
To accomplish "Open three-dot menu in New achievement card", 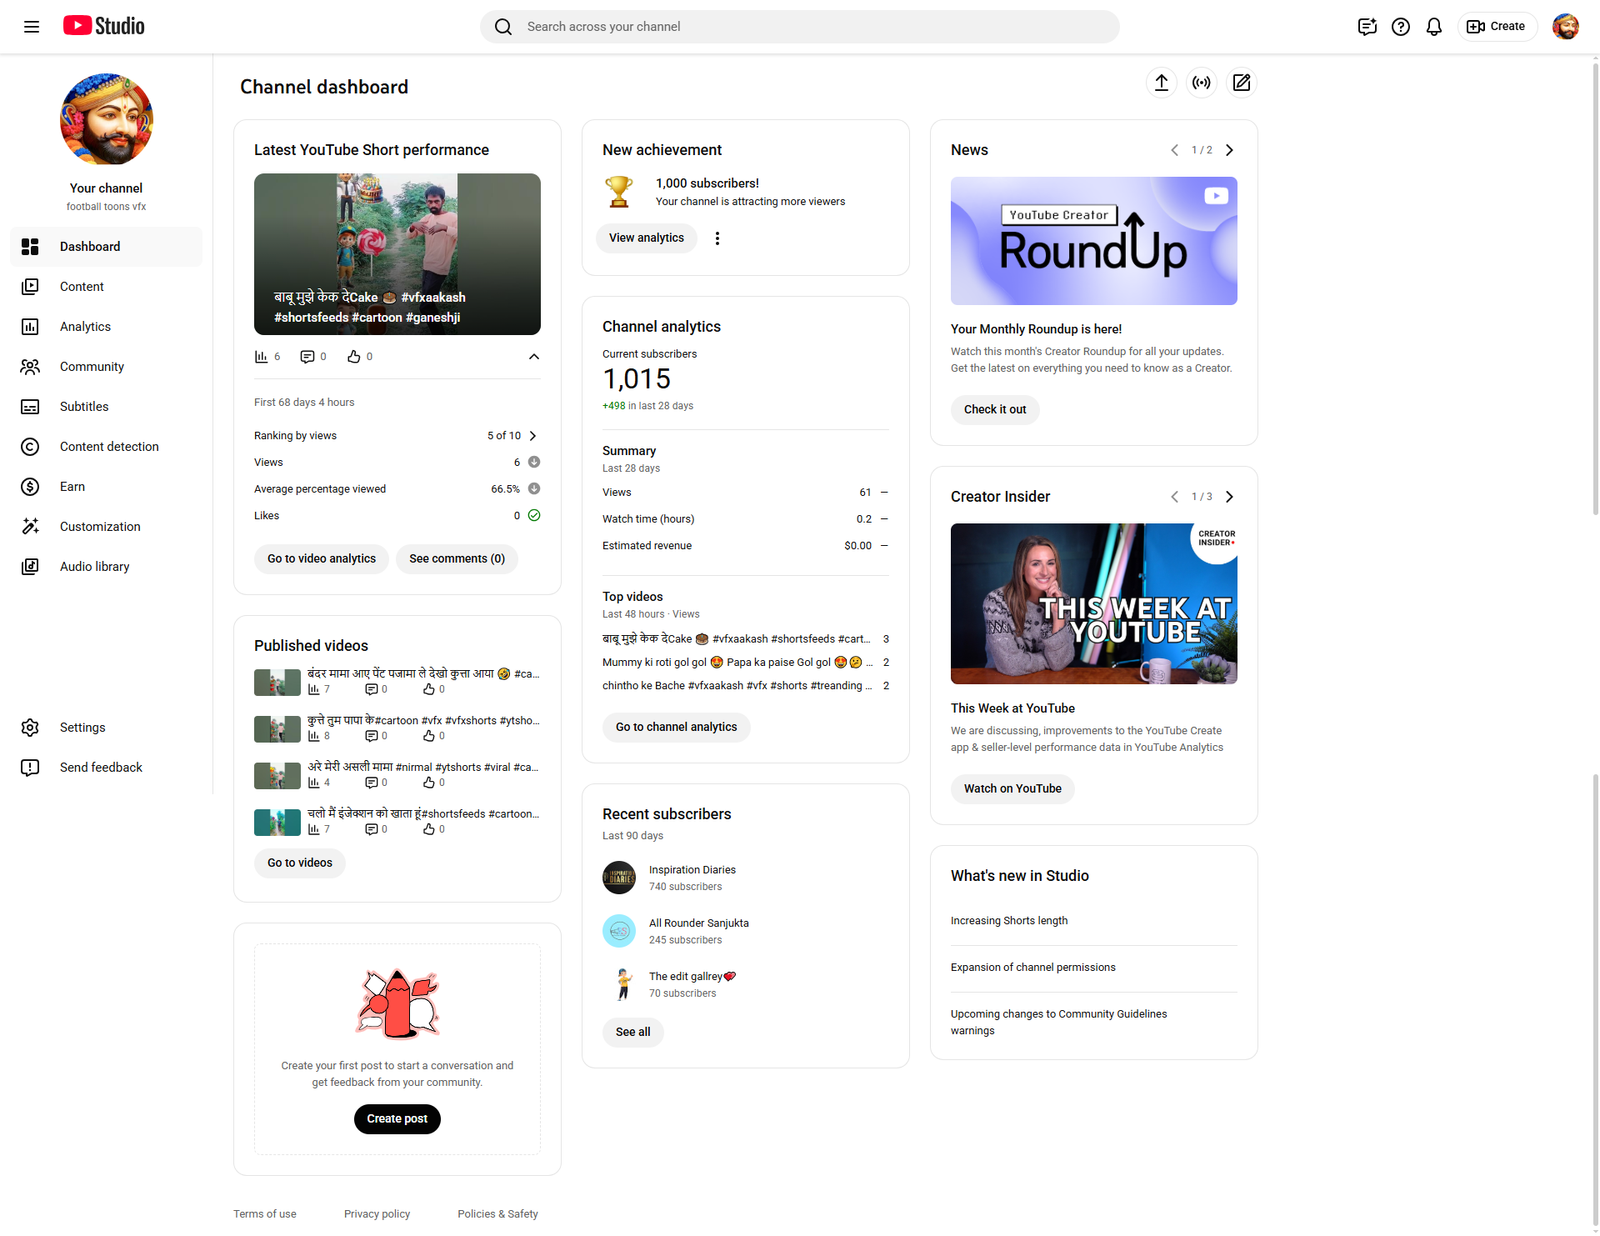I will point(717,238).
